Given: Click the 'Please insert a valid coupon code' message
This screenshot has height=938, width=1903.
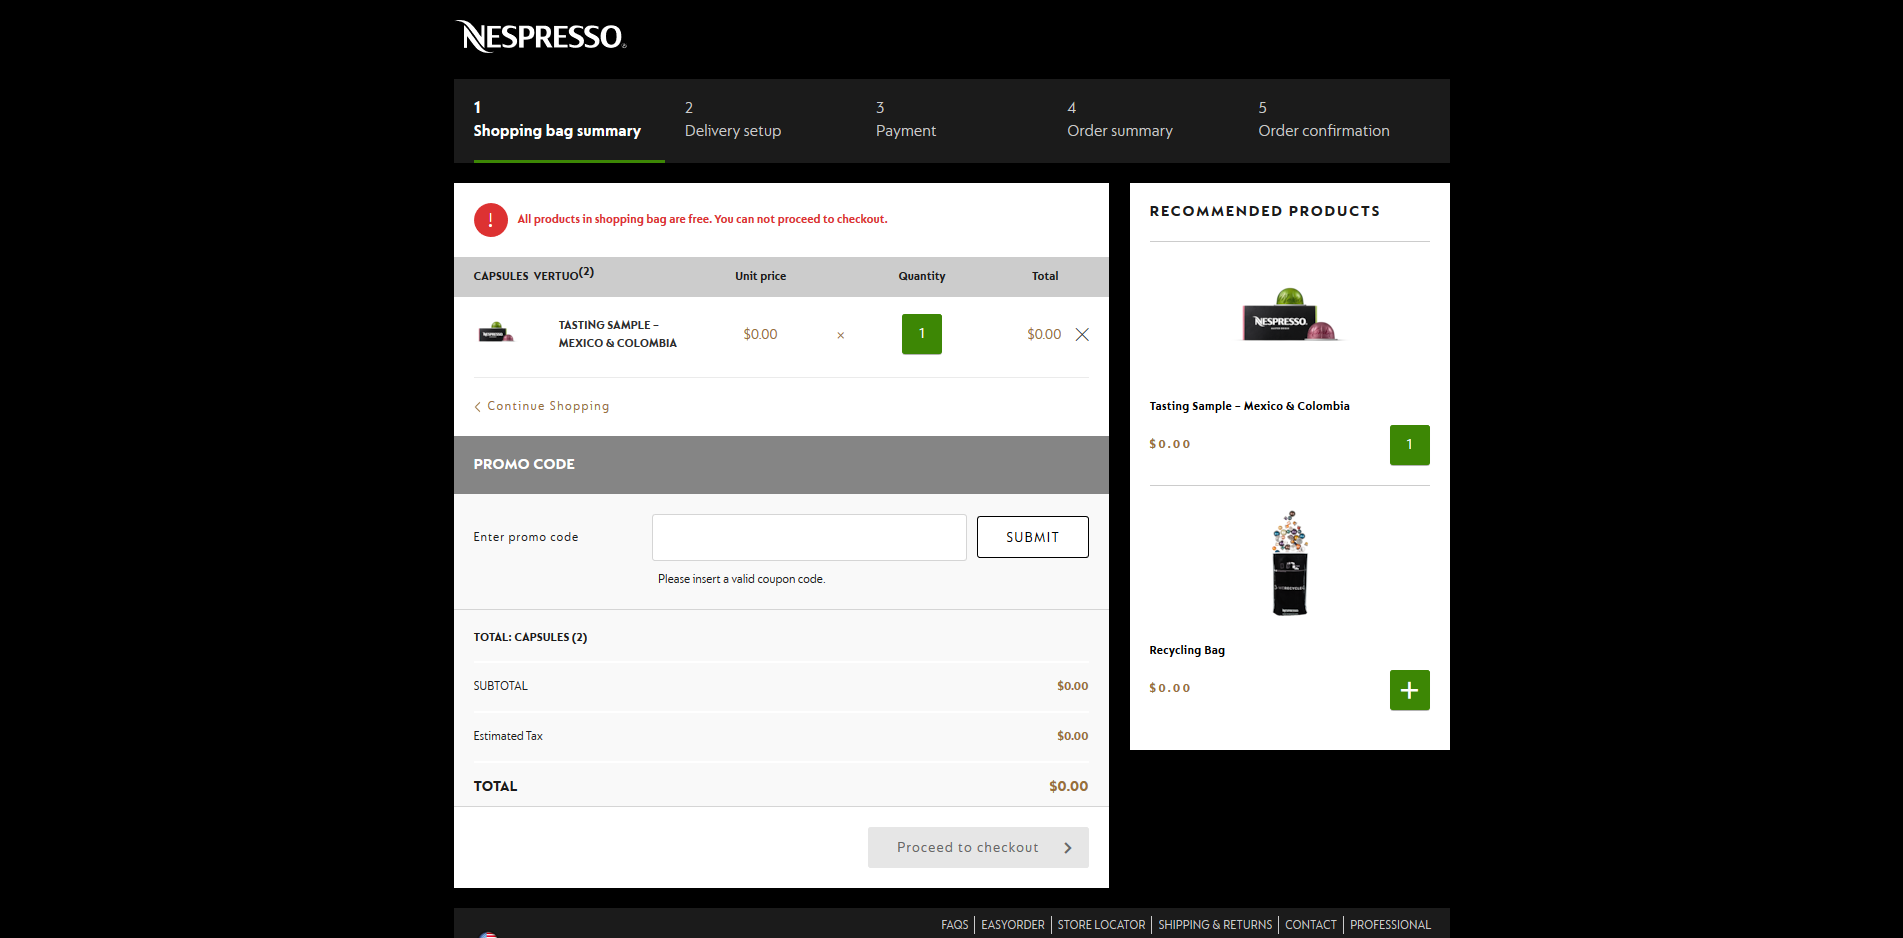Looking at the screenshot, I should point(741,579).
